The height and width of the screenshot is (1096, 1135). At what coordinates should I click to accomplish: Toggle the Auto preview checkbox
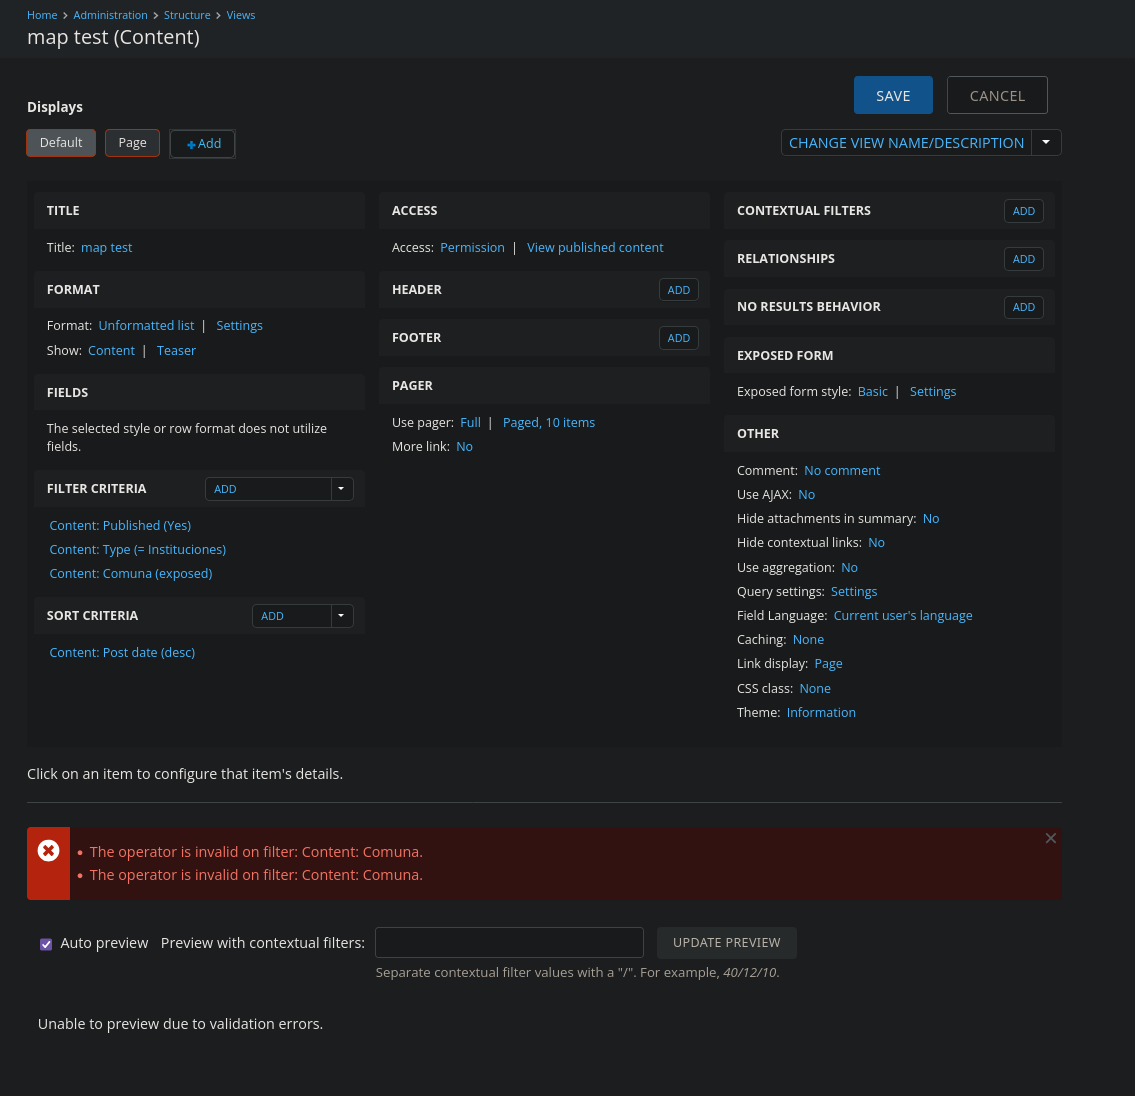(46, 944)
